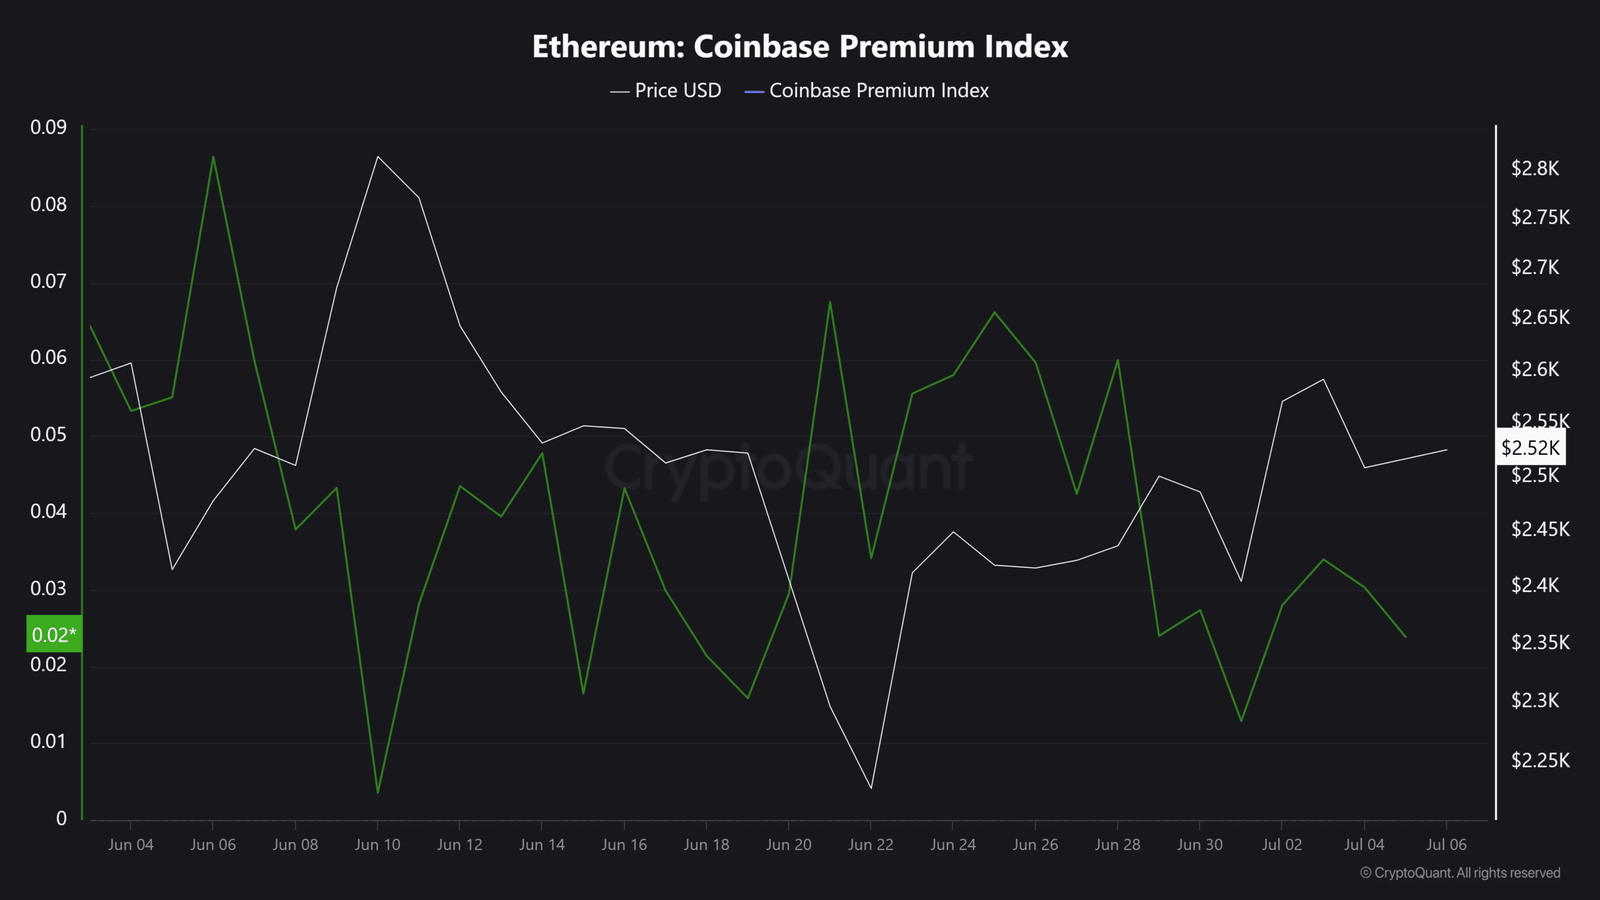Click the 0.09 left axis label
Viewport: 1600px width, 900px height.
coord(48,127)
